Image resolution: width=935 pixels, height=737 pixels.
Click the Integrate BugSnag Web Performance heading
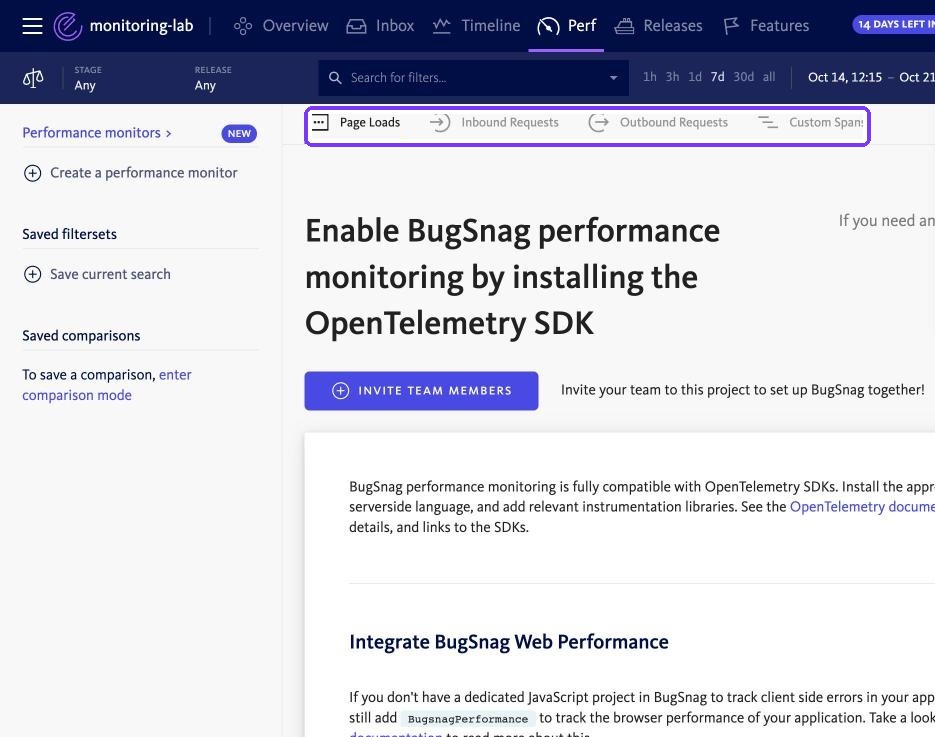click(x=509, y=642)
